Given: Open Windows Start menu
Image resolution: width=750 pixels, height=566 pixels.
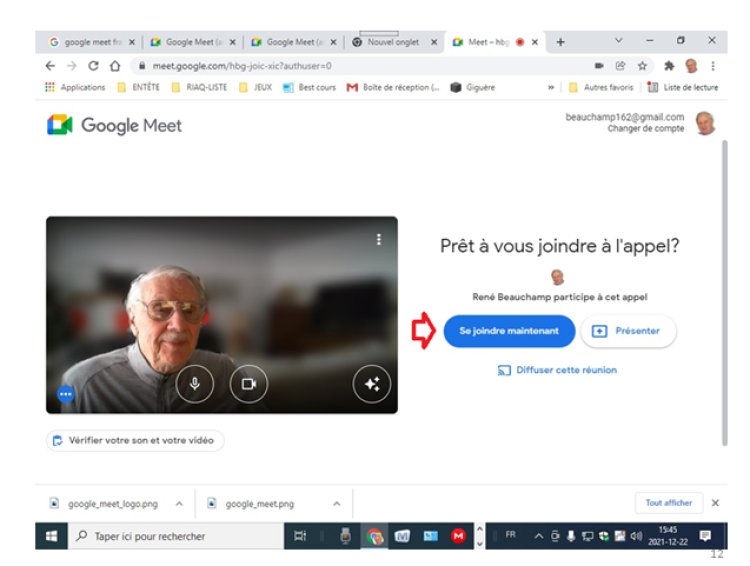Looking at the screenshot, I should coord(51,536).
